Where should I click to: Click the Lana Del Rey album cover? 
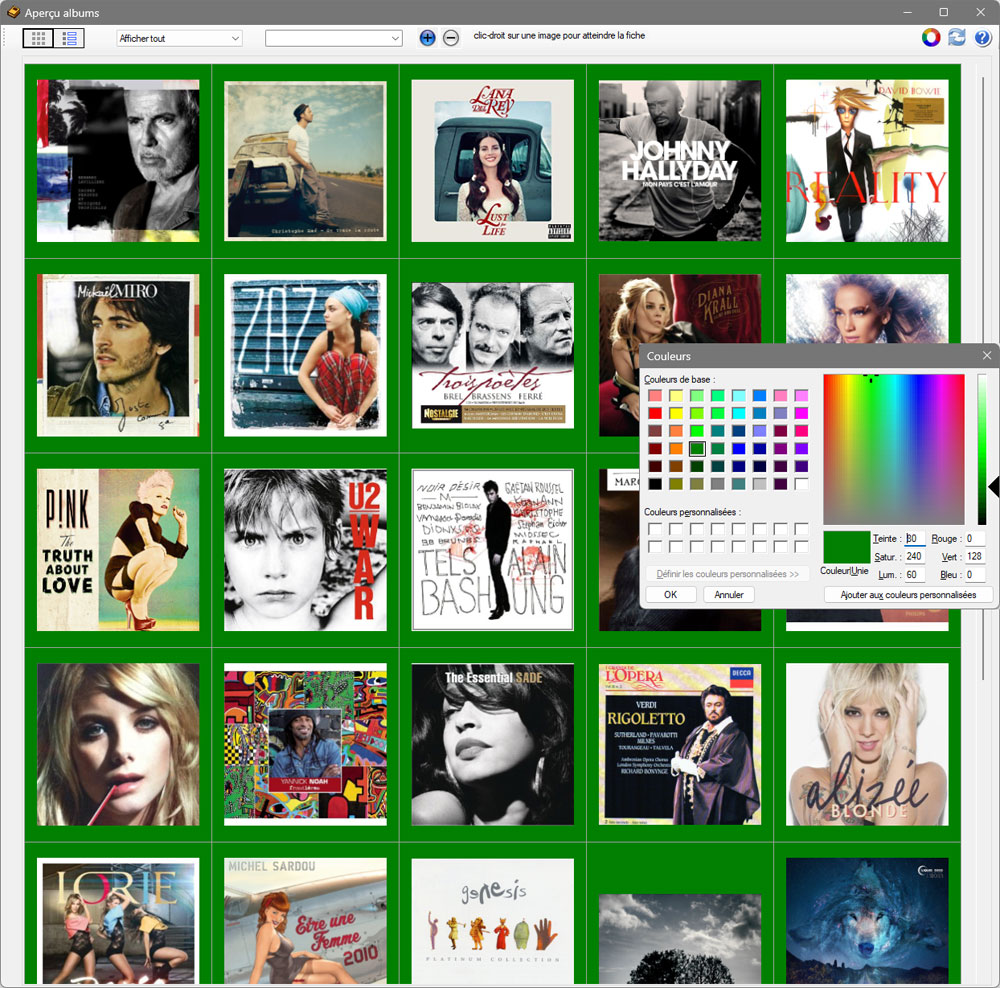pyautogui.click(x=492, y=160)
